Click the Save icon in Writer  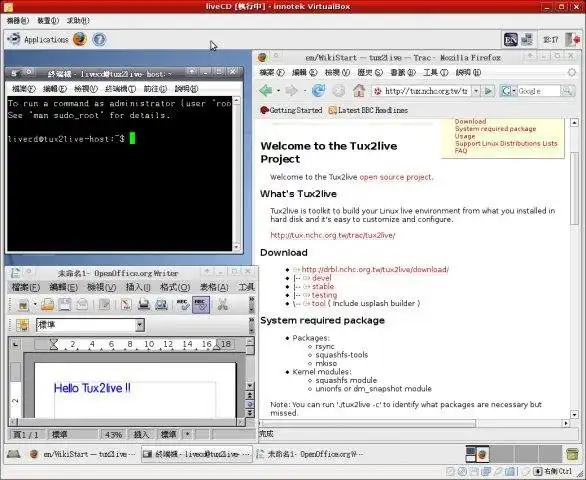coord(65,305)
